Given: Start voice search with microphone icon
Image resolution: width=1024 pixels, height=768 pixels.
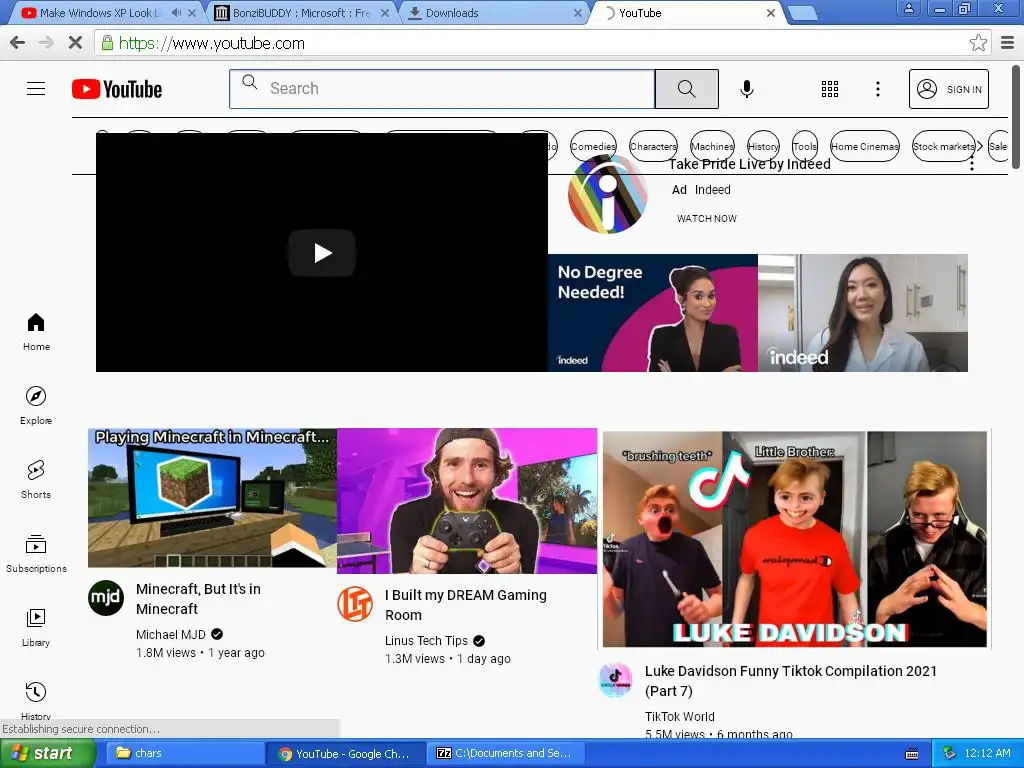Looking at the screenshot, I should [747, 89].
